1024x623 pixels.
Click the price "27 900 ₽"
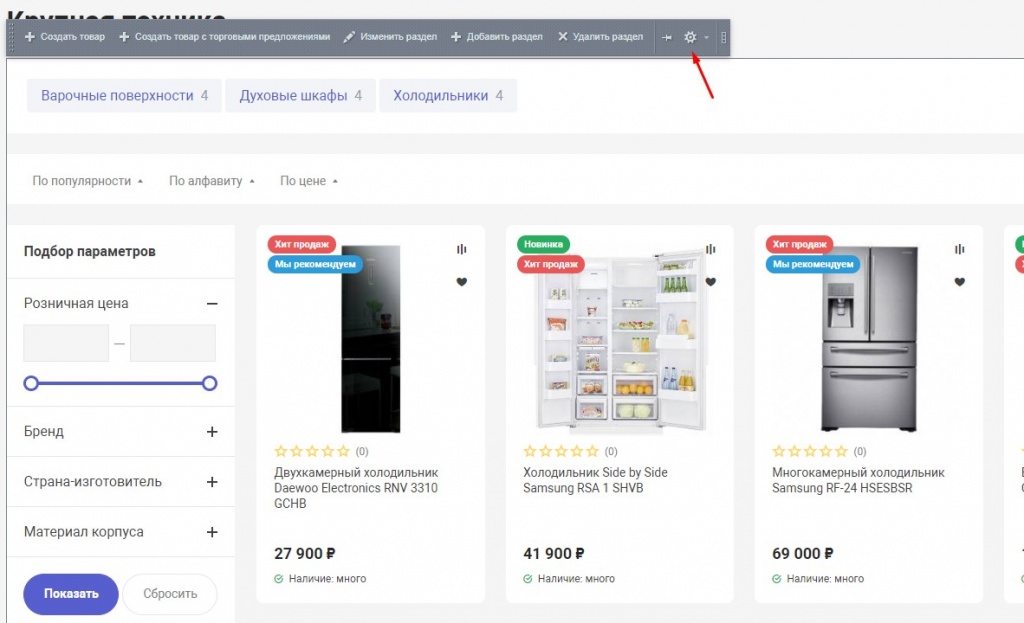tap(304, 554)
